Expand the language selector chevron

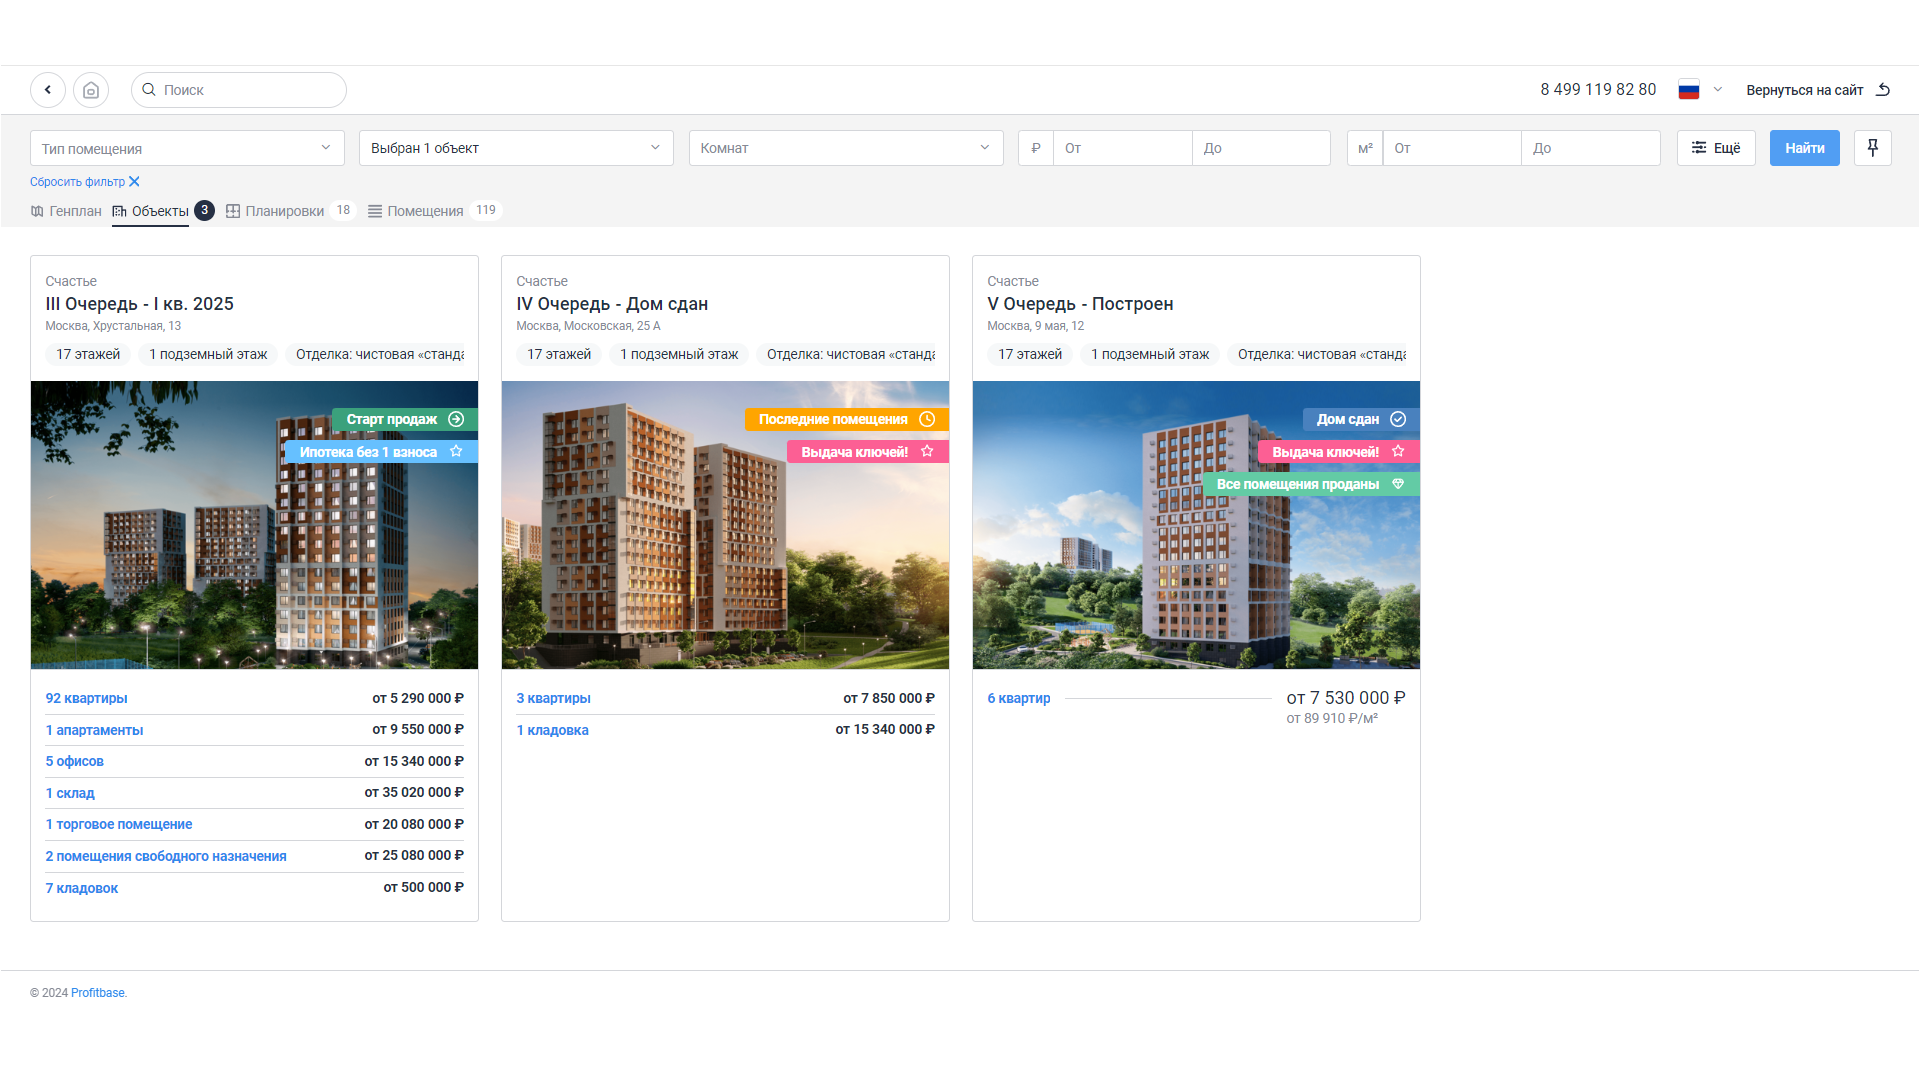[1718, 90]
